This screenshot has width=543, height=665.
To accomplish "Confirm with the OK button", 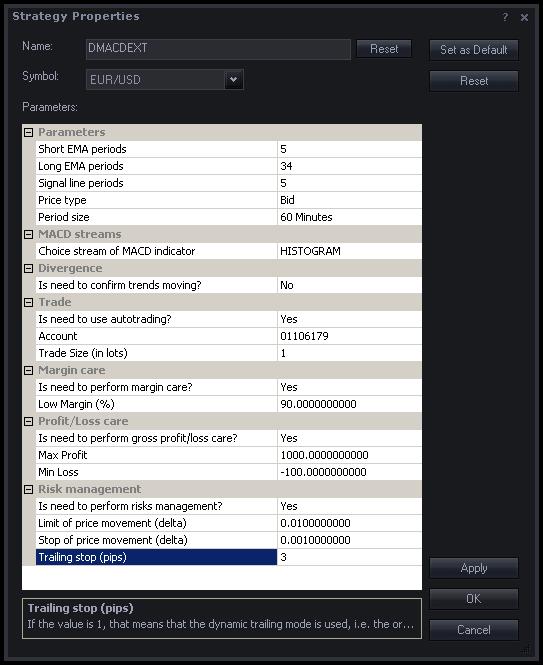I will coord(474,599).
